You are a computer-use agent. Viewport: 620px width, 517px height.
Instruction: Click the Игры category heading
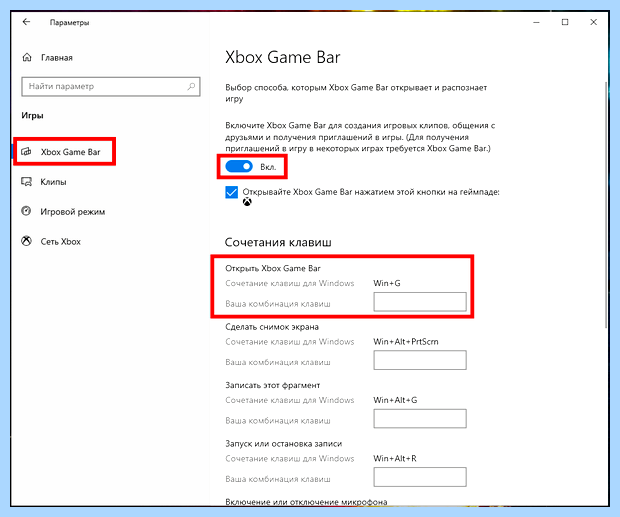tap(32, 116)
